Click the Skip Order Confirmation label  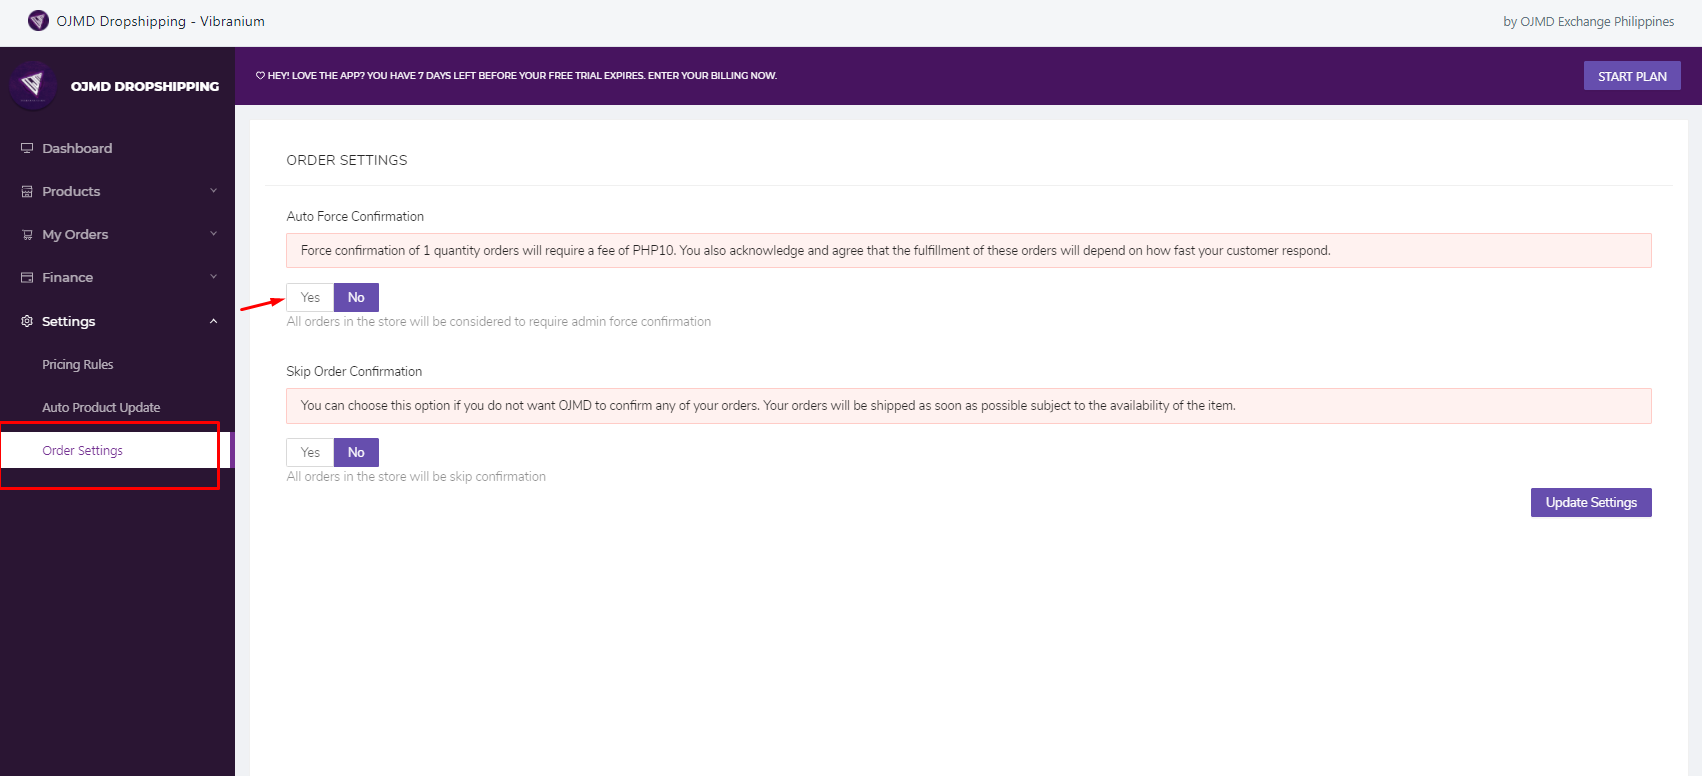click(x=354, y=372)
